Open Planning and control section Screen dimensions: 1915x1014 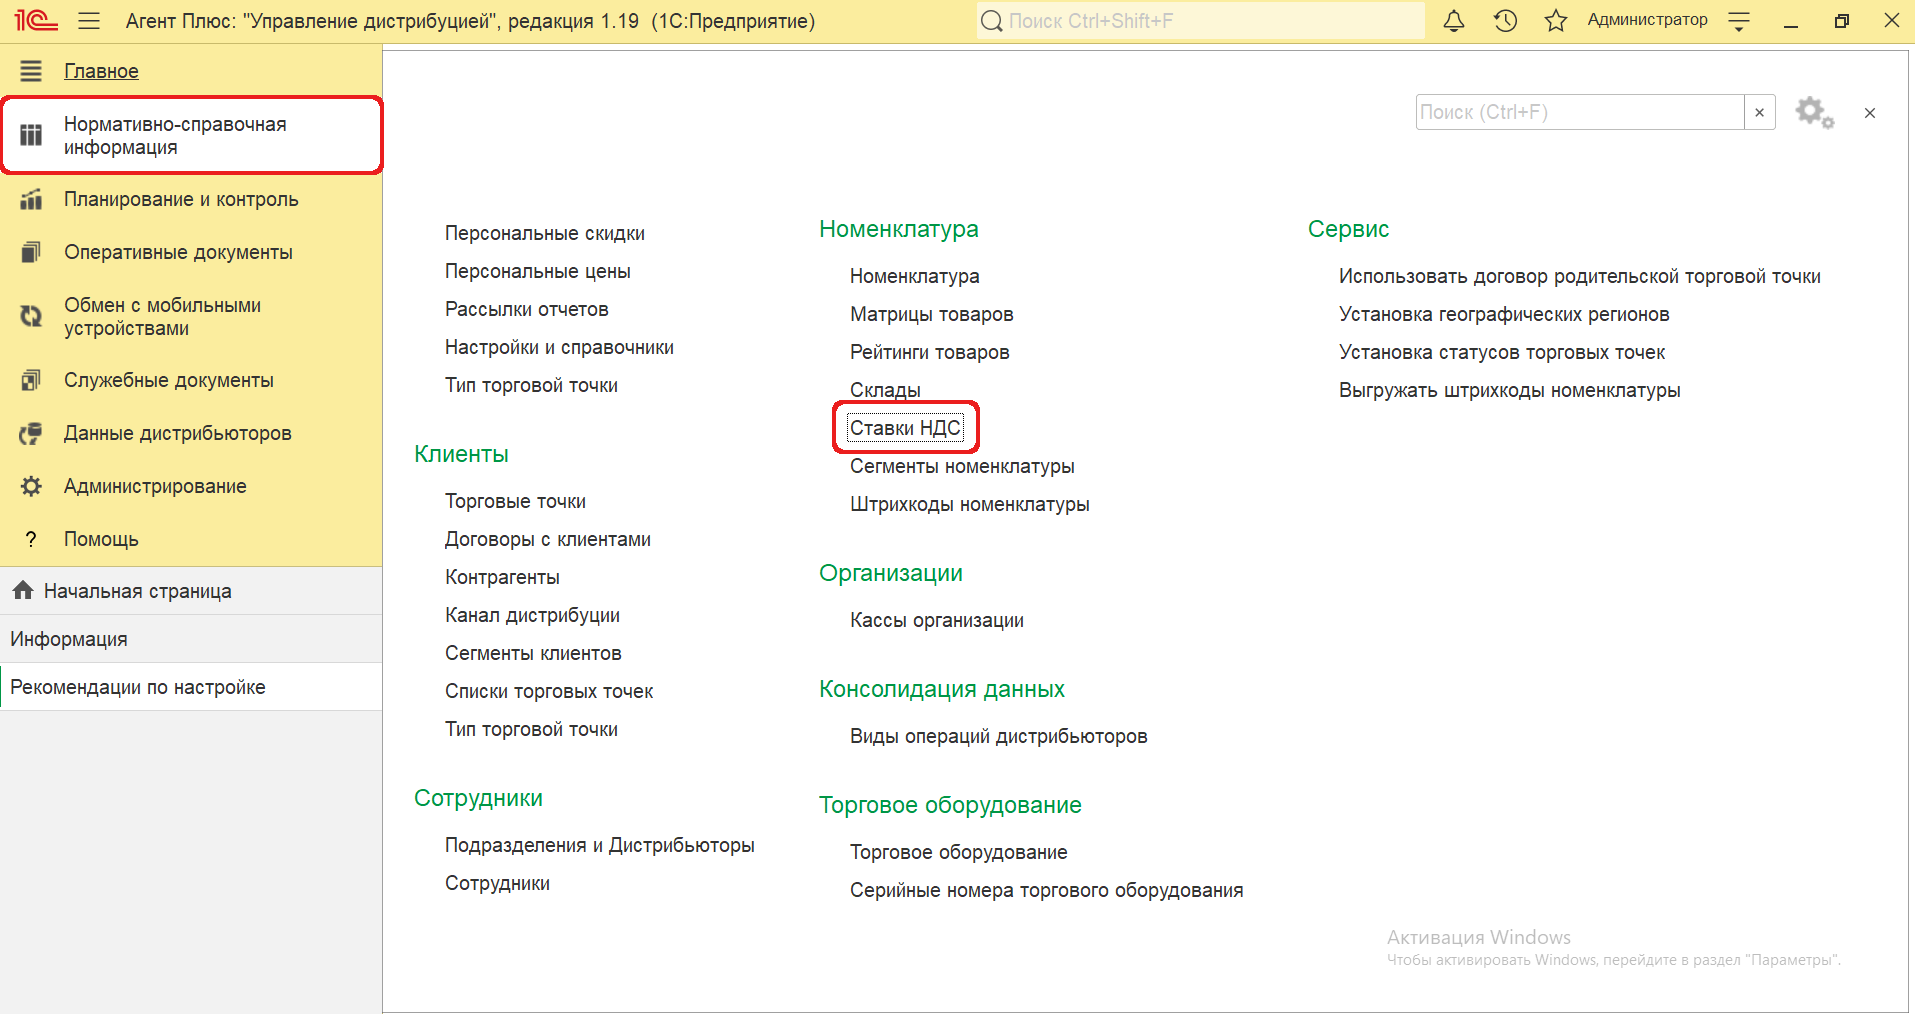pyautogui.click(x=181, y=199)
